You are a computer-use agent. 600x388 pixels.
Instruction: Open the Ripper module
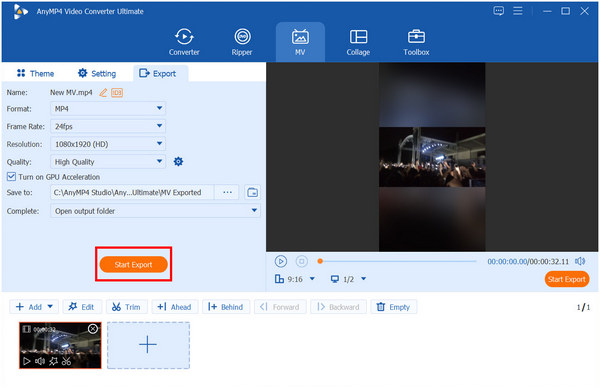(242, 42)
